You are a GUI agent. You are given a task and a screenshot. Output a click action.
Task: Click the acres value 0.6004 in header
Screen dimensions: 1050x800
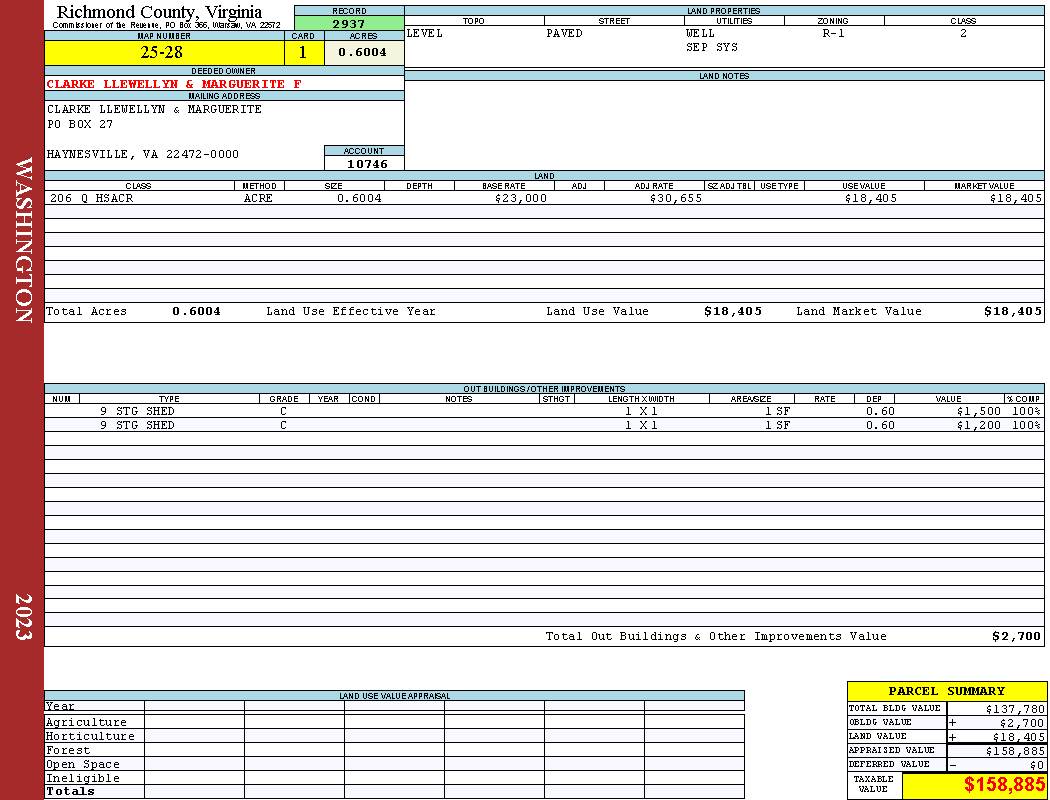click(x=363, y=52)
